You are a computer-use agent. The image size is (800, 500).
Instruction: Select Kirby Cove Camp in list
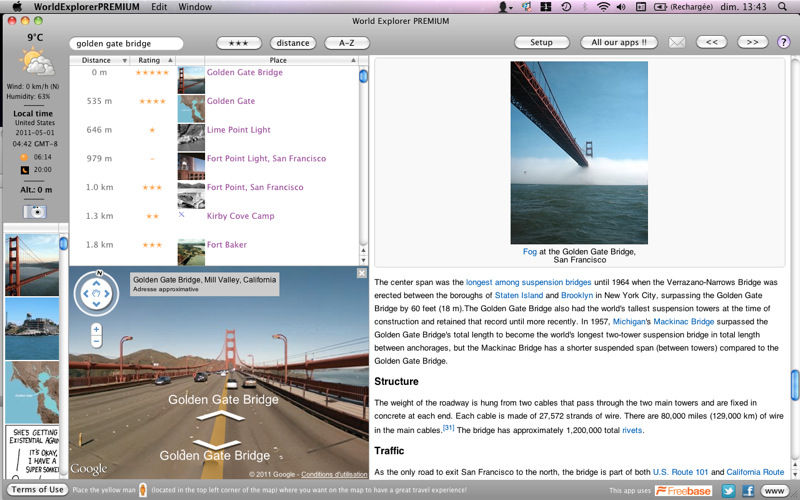pyautogui.click(x=240, y=216)
